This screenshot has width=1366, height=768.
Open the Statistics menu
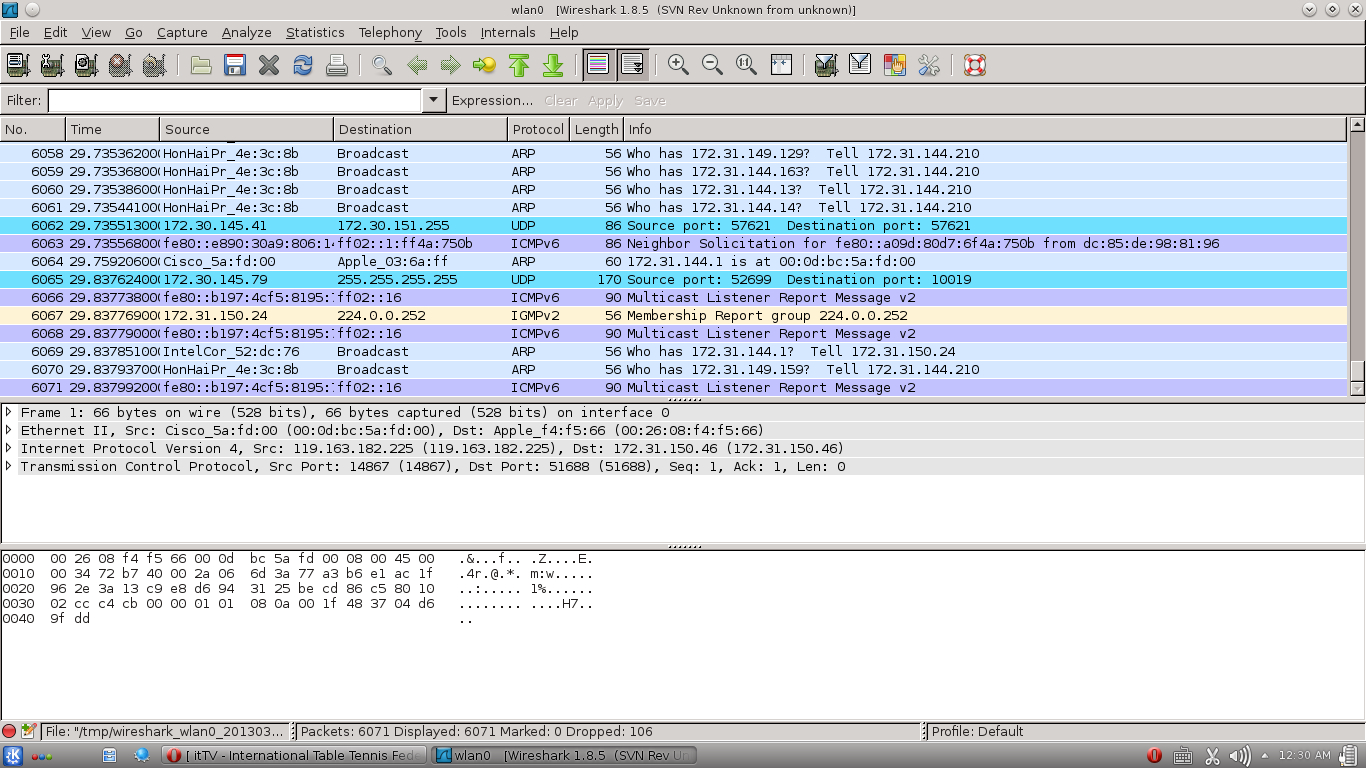[314, 32]
